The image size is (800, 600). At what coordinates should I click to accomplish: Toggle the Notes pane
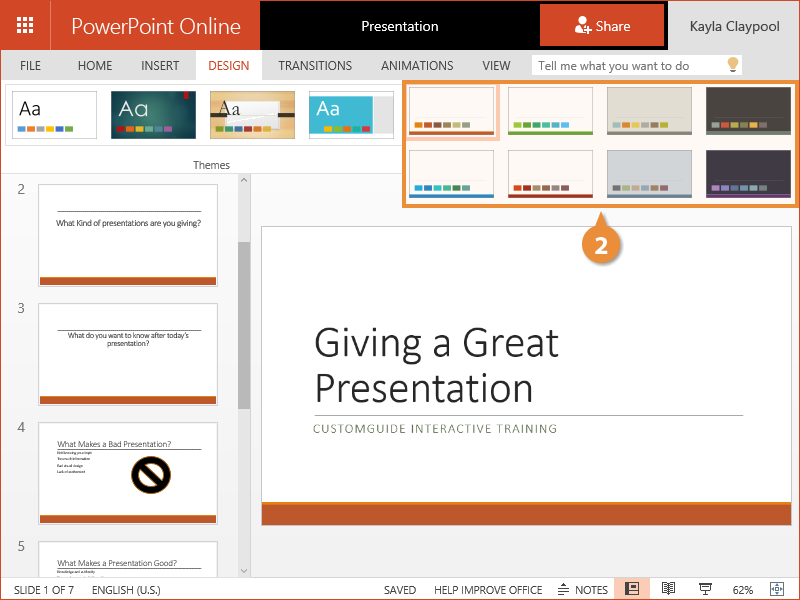click(x=582, y=589)
